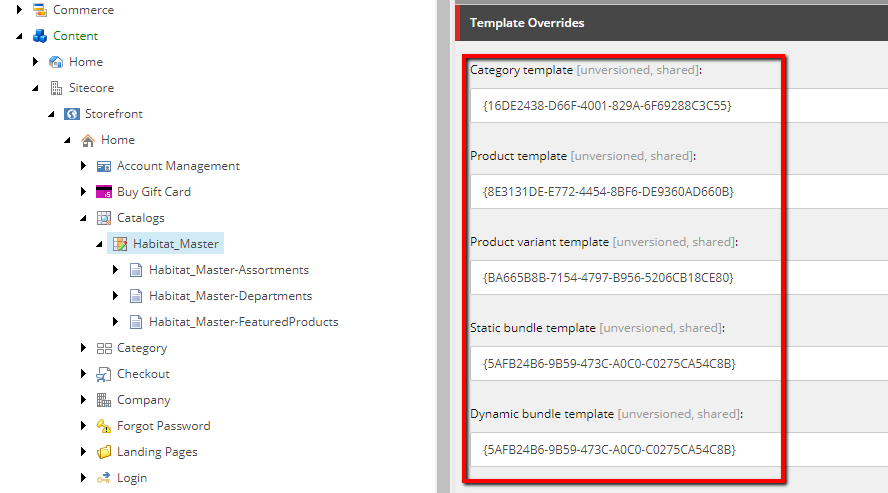The width and height of the screenshot is (888, 493).
Task: Click the Habitat_Master catalog icon
Action: (120, 244)
